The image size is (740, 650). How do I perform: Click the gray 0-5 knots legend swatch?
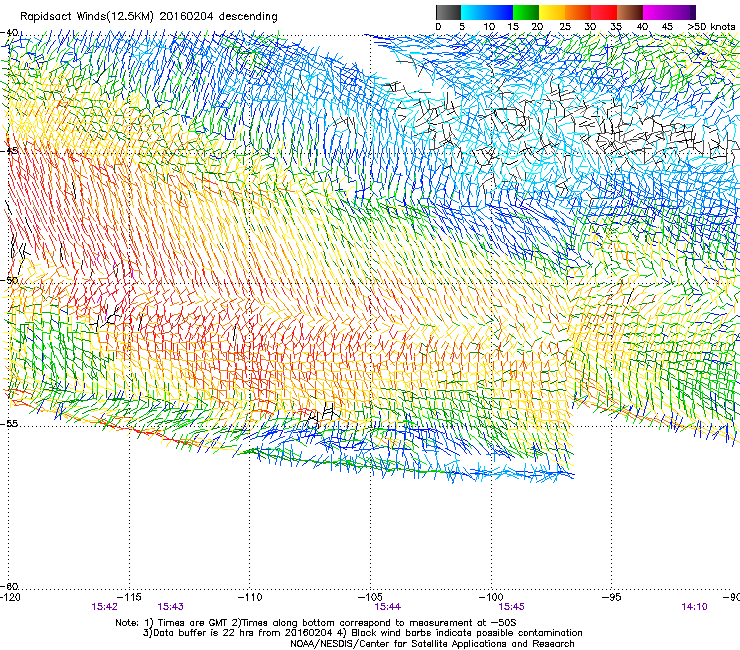pos(448,12)
